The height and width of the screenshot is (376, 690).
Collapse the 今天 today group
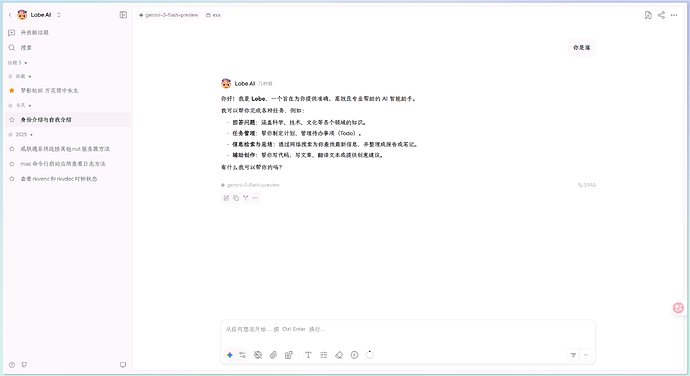click(x=20, y=106)
